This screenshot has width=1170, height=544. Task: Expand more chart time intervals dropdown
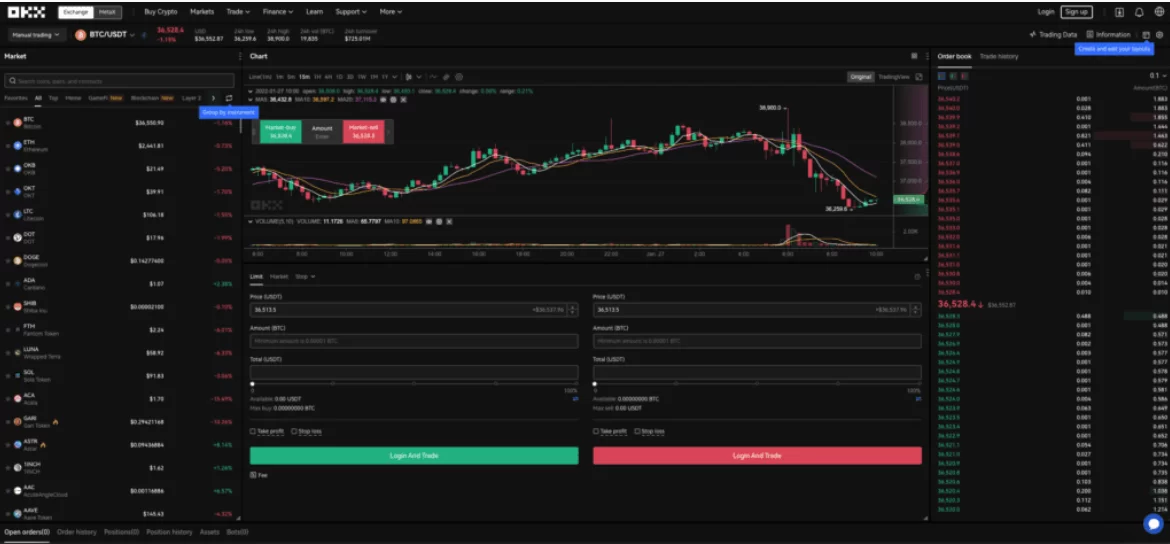point(395,76)
